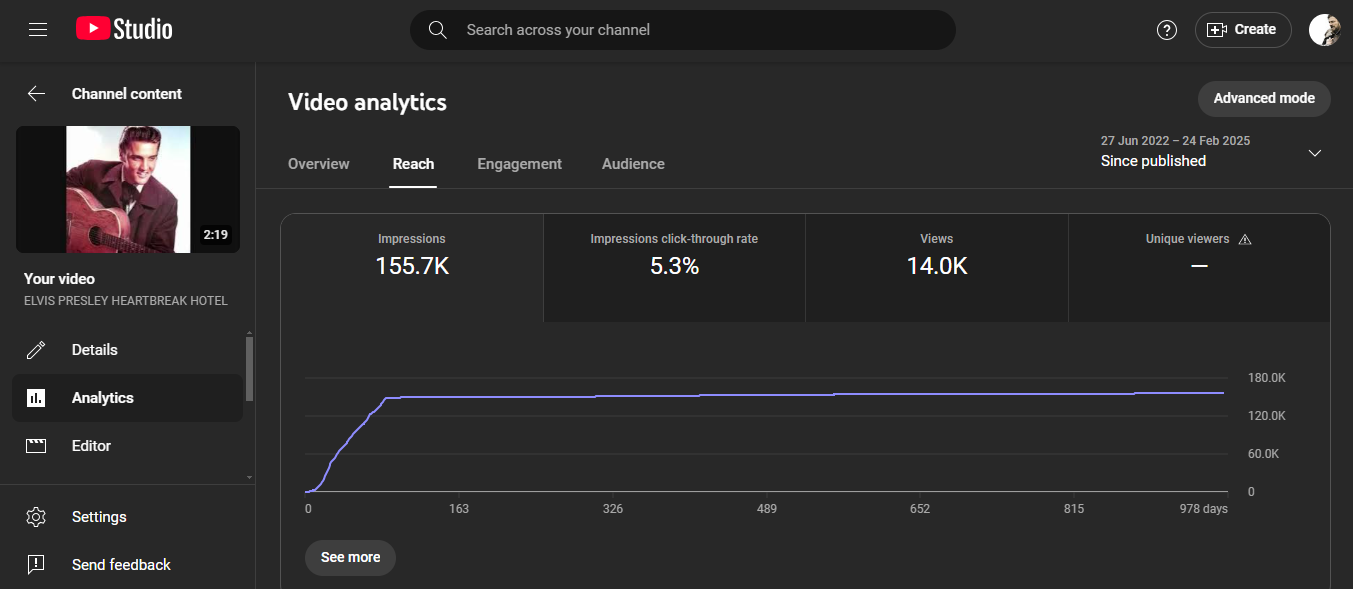Viewport: 1353px width, 589px height.
Task: Open the help question mark icon
Action: point(1166,30)
